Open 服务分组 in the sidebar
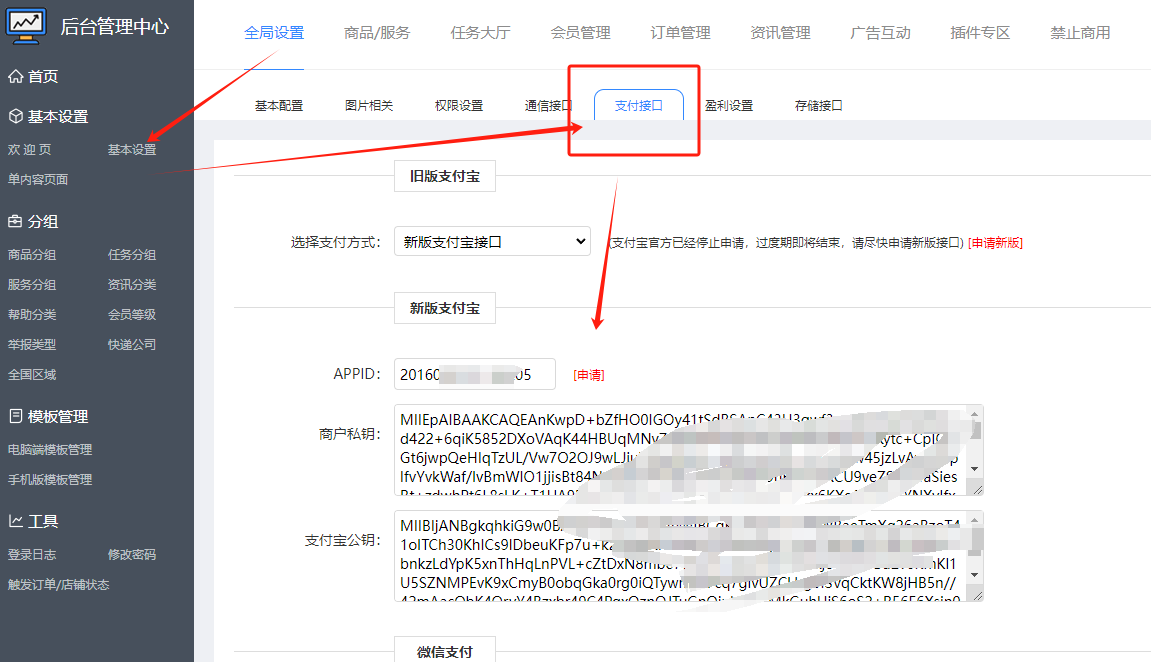Image resolution: width=1151 pixels, height=662 pixels. coord(32,285)
